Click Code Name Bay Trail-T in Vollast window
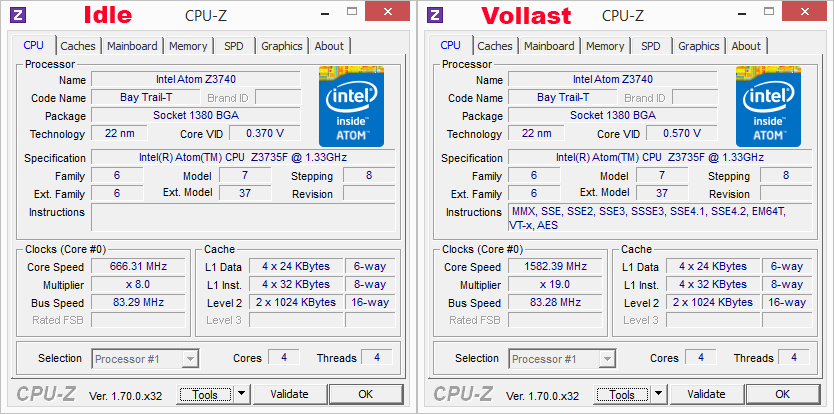Screen dimensions: 834x414 pyautogui.click(x=563, y=97)
